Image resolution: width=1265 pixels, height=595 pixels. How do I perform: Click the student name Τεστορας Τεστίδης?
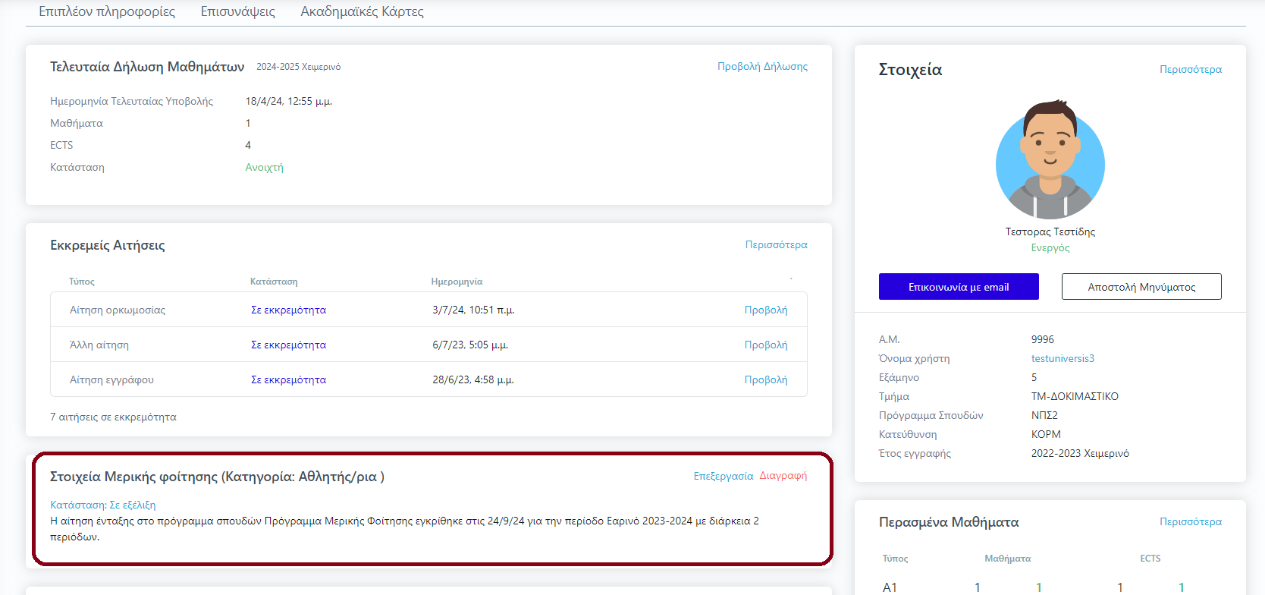pyautogui.click(x=1050, y=231)
